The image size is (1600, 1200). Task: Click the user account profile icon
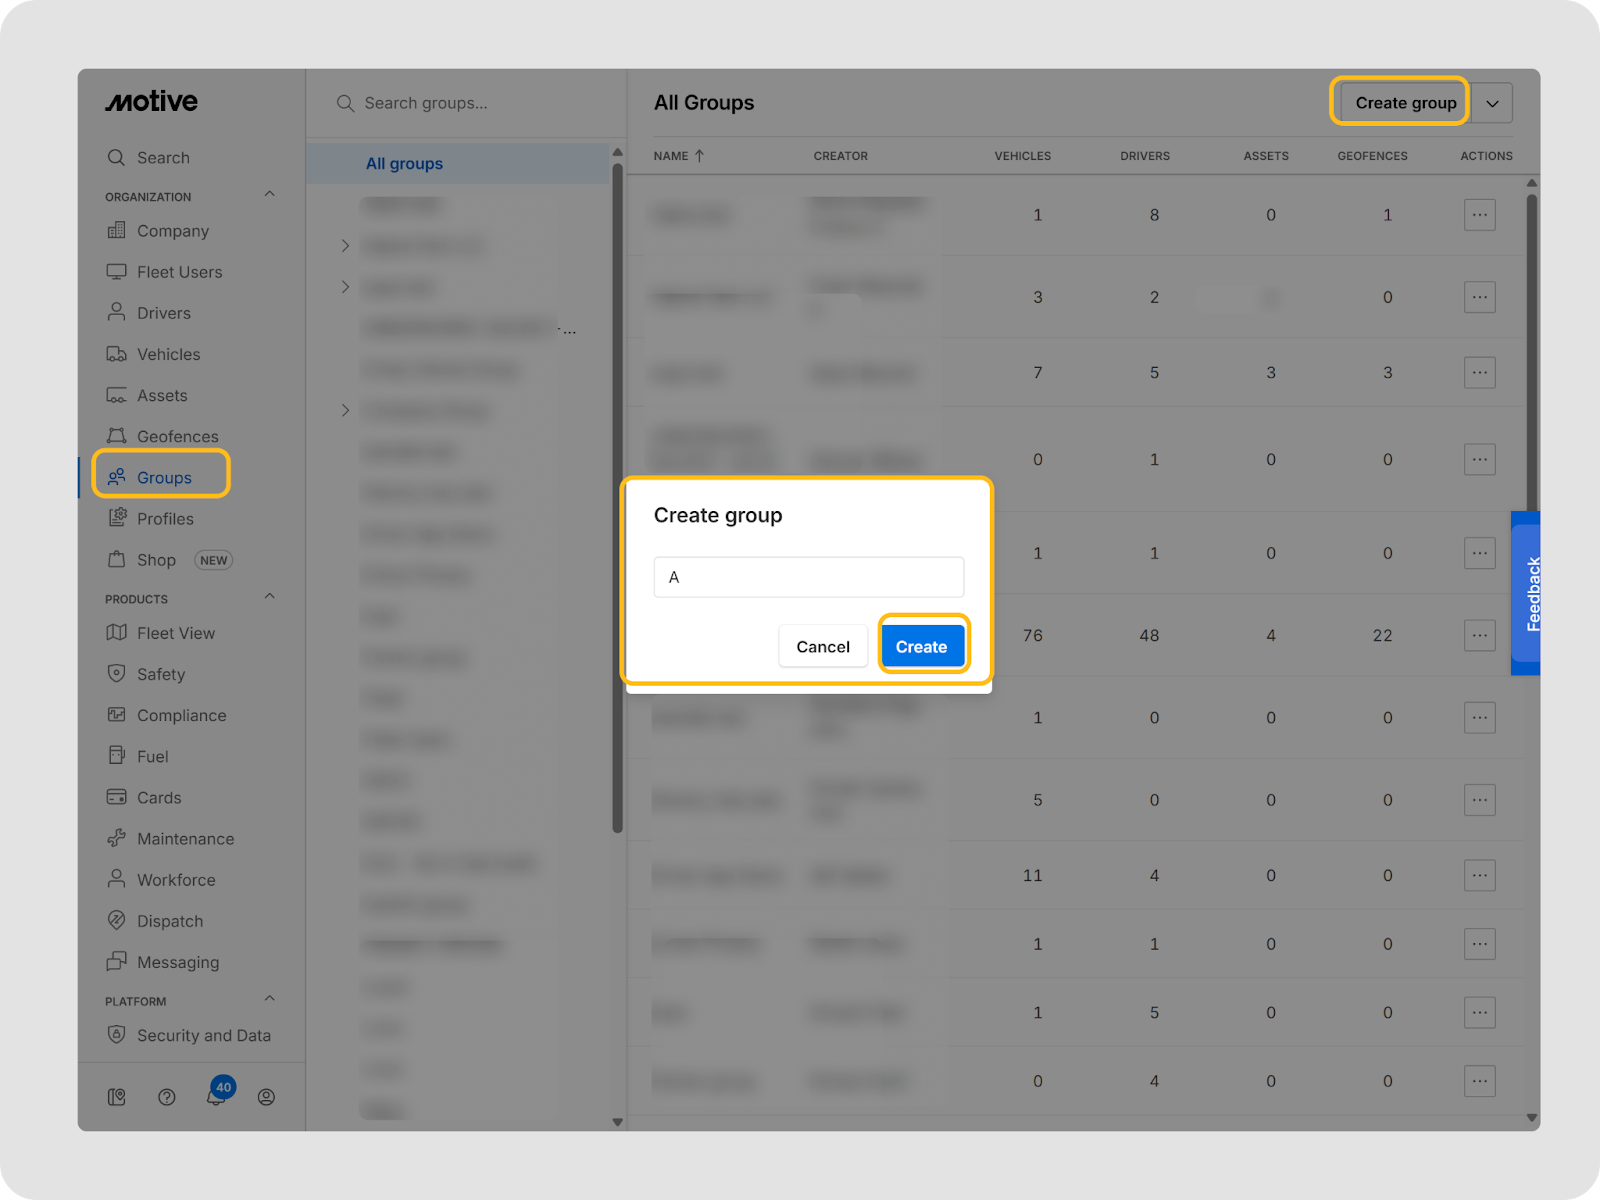pyautogui.click(x=266, y=1097)
